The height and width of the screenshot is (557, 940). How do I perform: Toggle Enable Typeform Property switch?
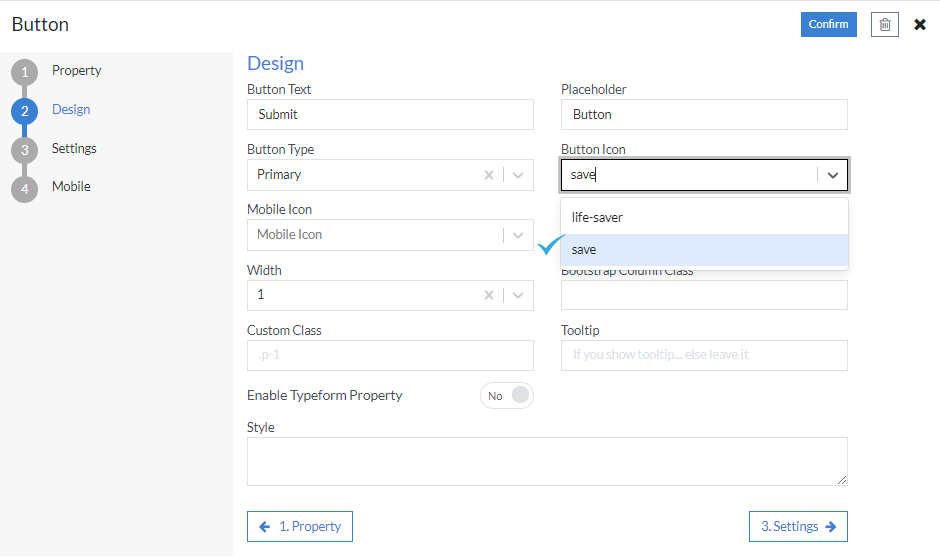coord(507,396)
